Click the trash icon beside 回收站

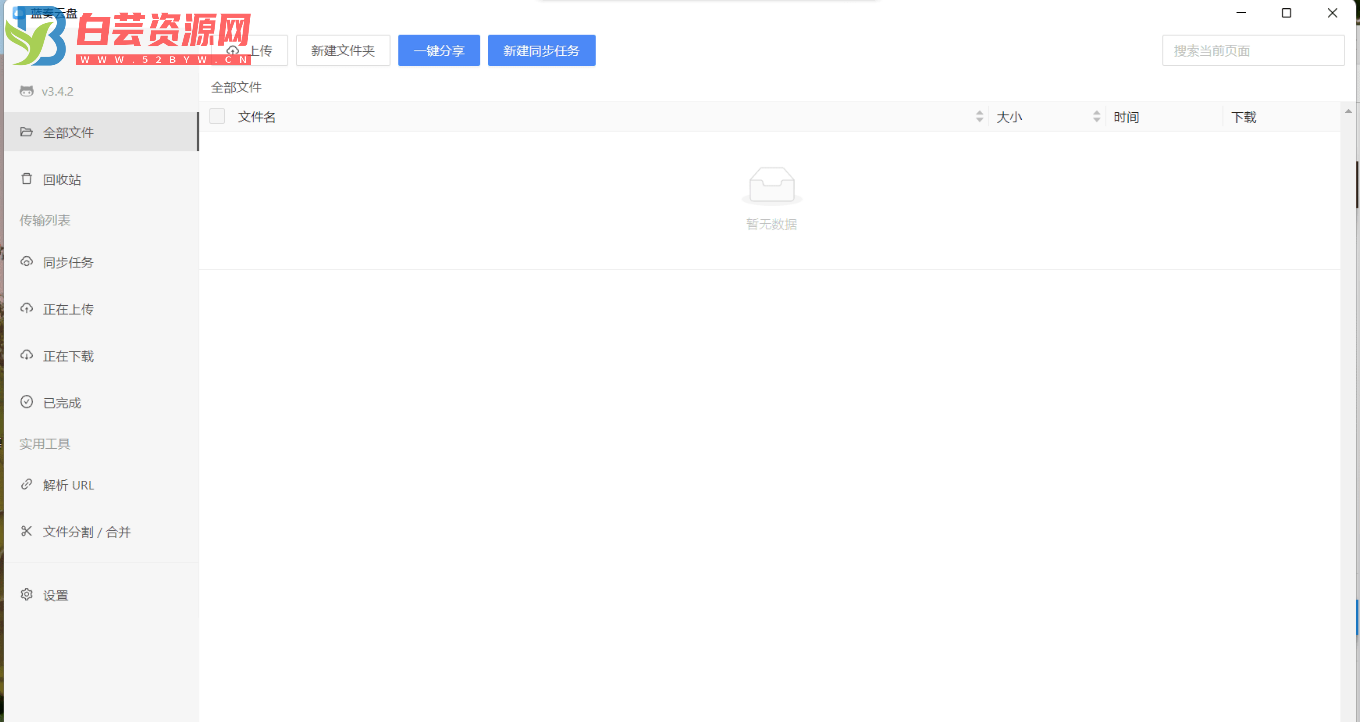27,179
